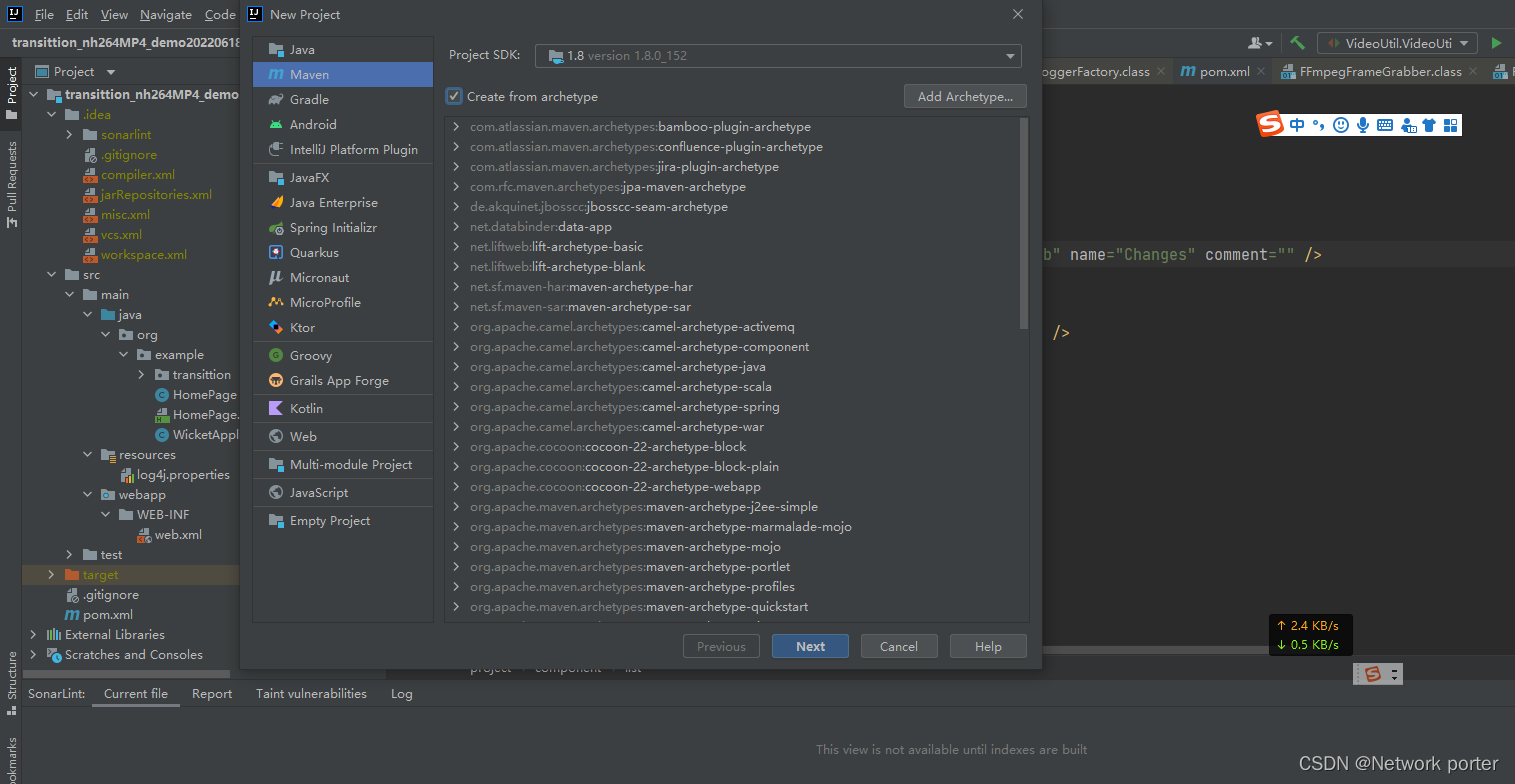
Task: Click the green Run button in toolbar
Action: (1496, 43)
